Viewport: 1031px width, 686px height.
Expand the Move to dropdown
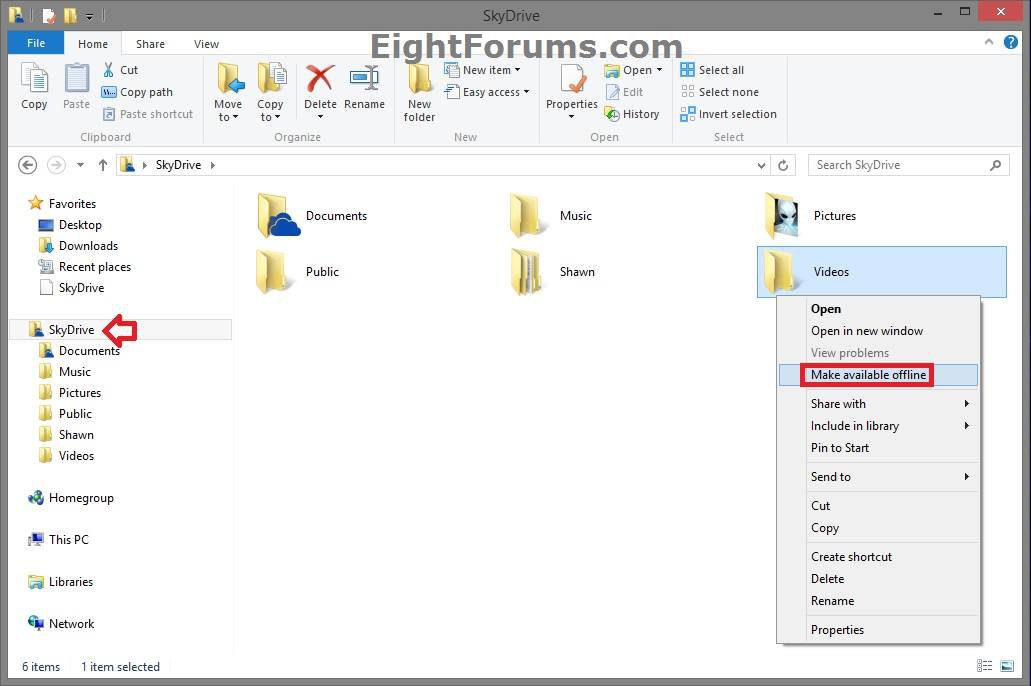point(228,110)
